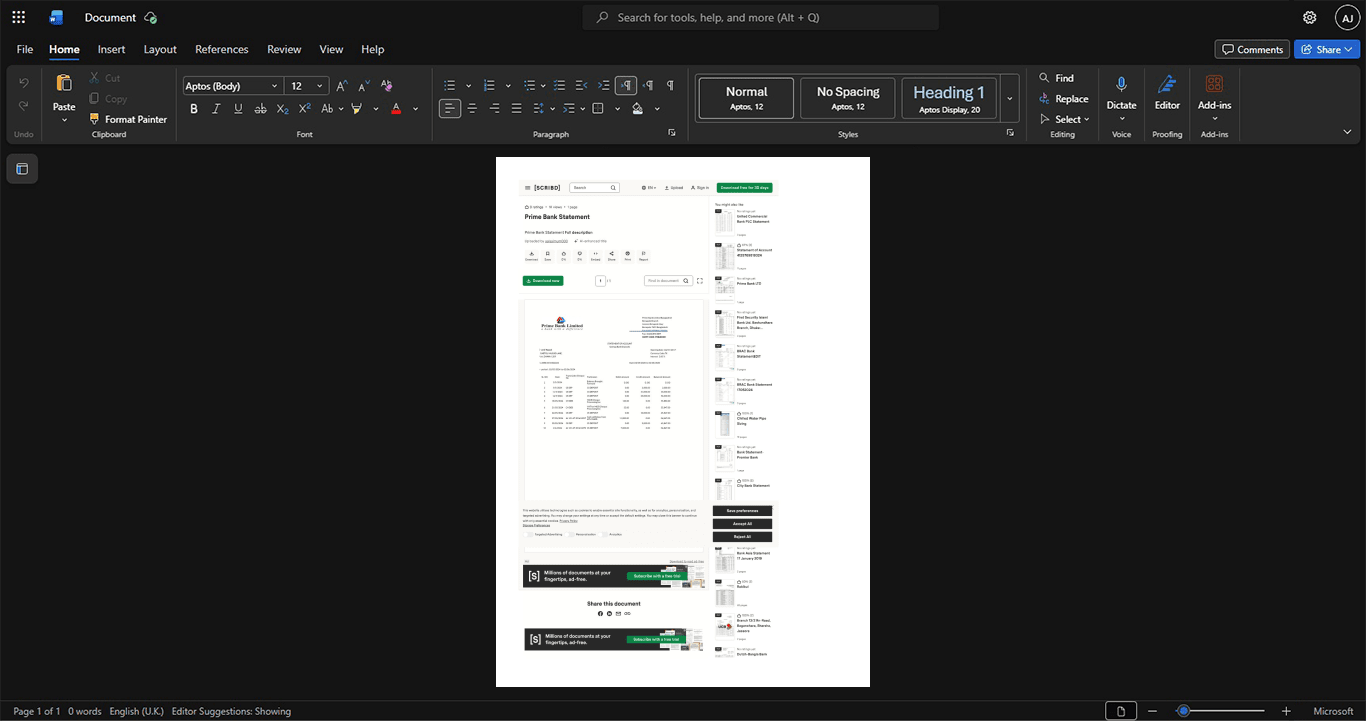Activate the Format Painter
The width and height of the screenshot is (1366, 721).
tap(128, 119)
